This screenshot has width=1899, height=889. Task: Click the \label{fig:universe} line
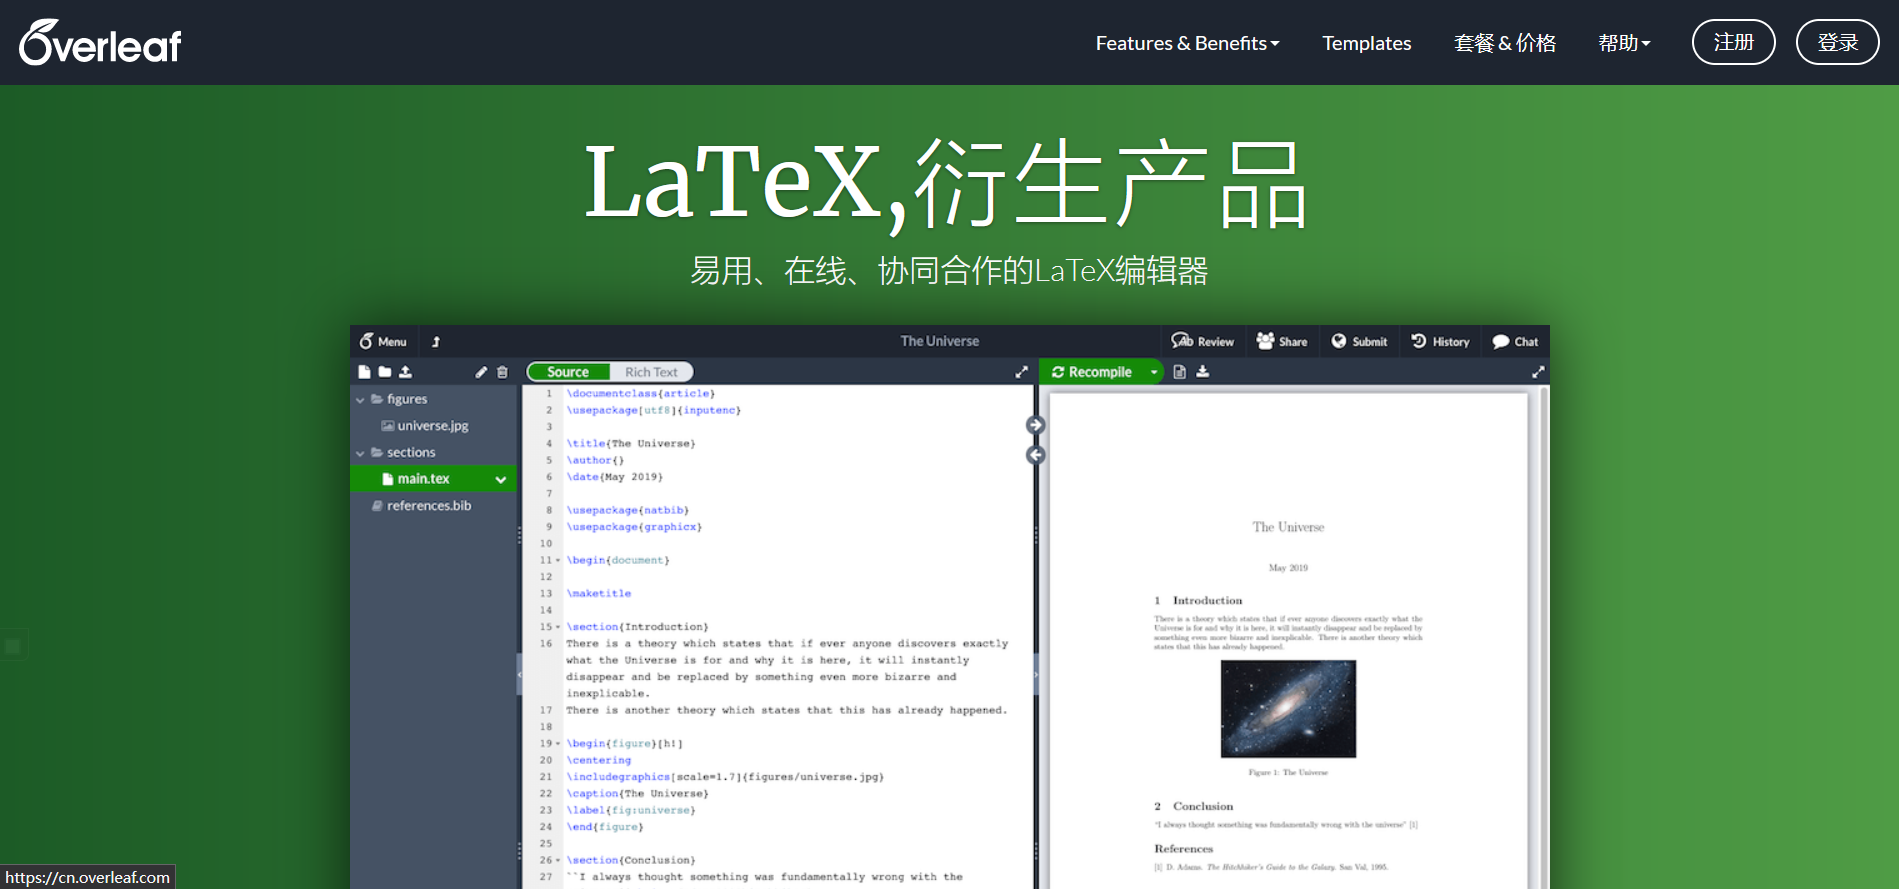(x=631, y=811)
